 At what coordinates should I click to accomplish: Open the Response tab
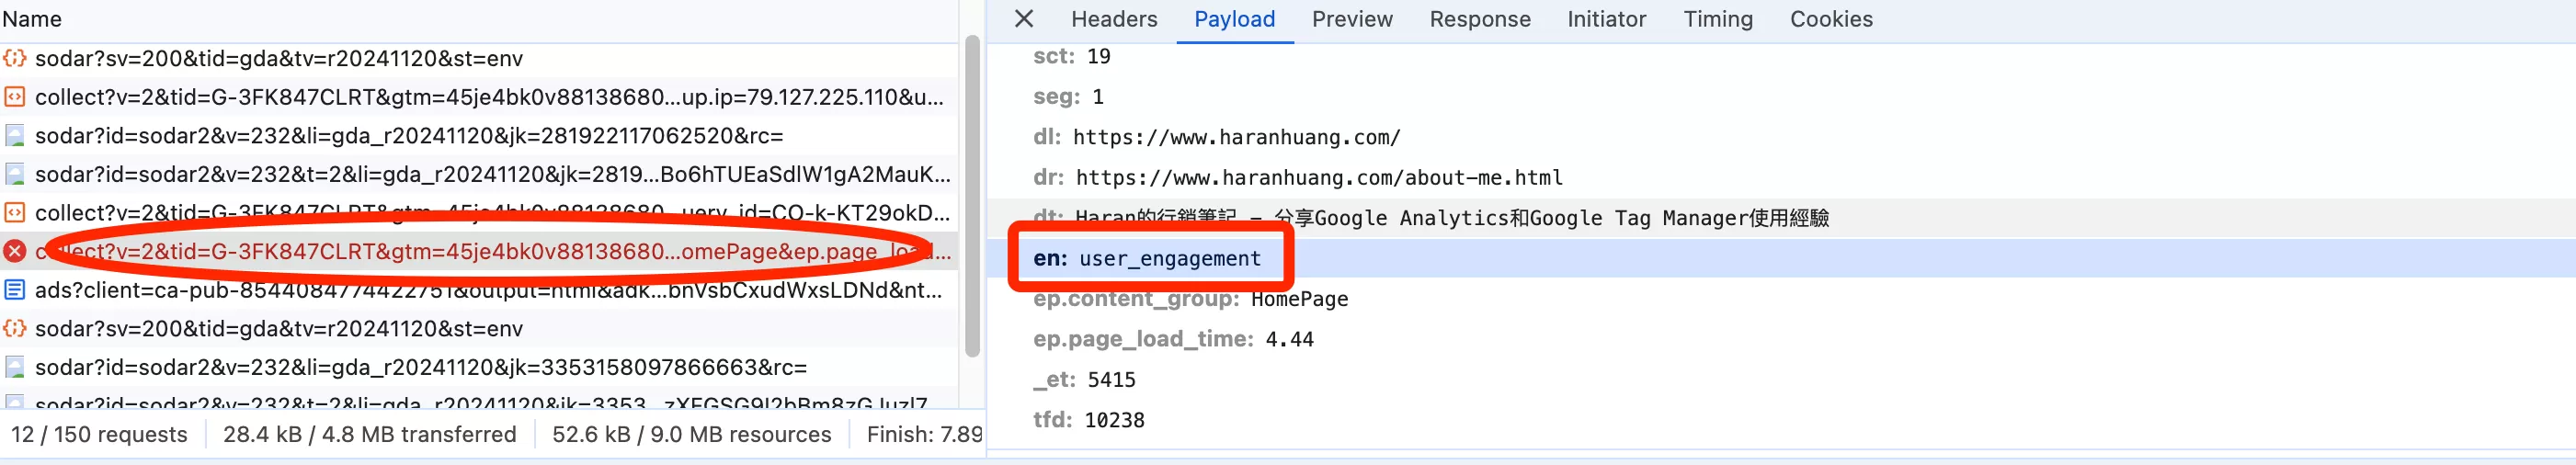tap(1479, 19)
